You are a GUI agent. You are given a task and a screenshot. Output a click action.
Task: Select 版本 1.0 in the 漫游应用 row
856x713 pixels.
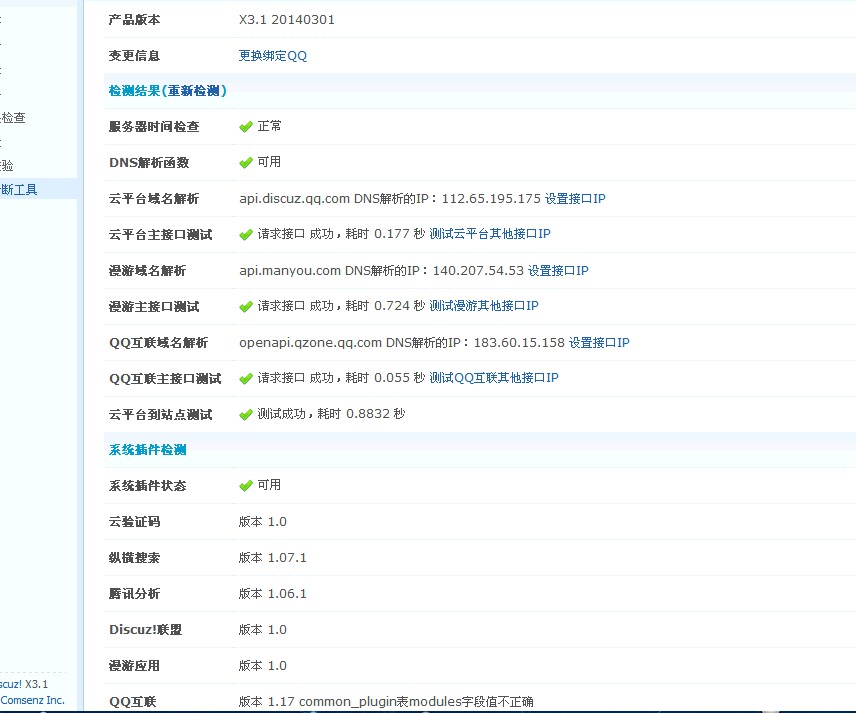tap(263, 666)
